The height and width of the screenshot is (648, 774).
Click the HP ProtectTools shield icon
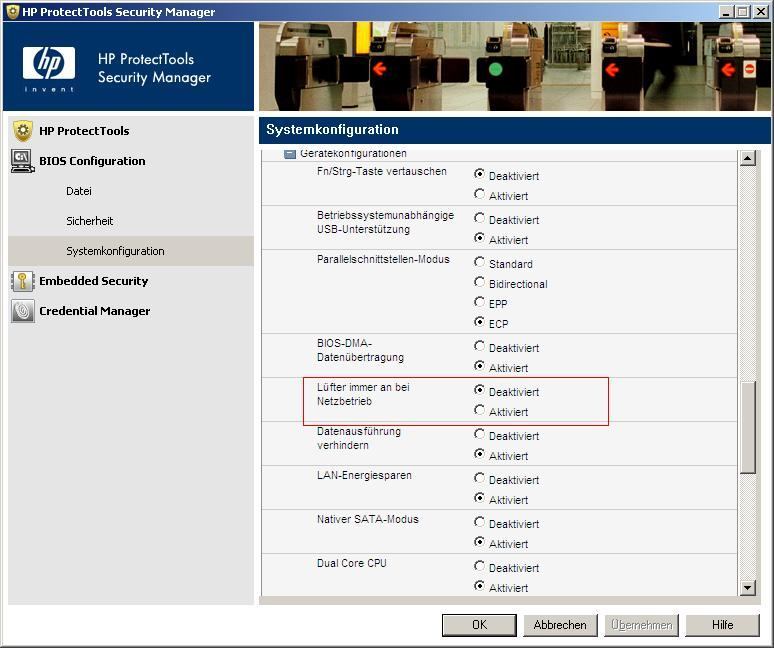click(23, 131)
